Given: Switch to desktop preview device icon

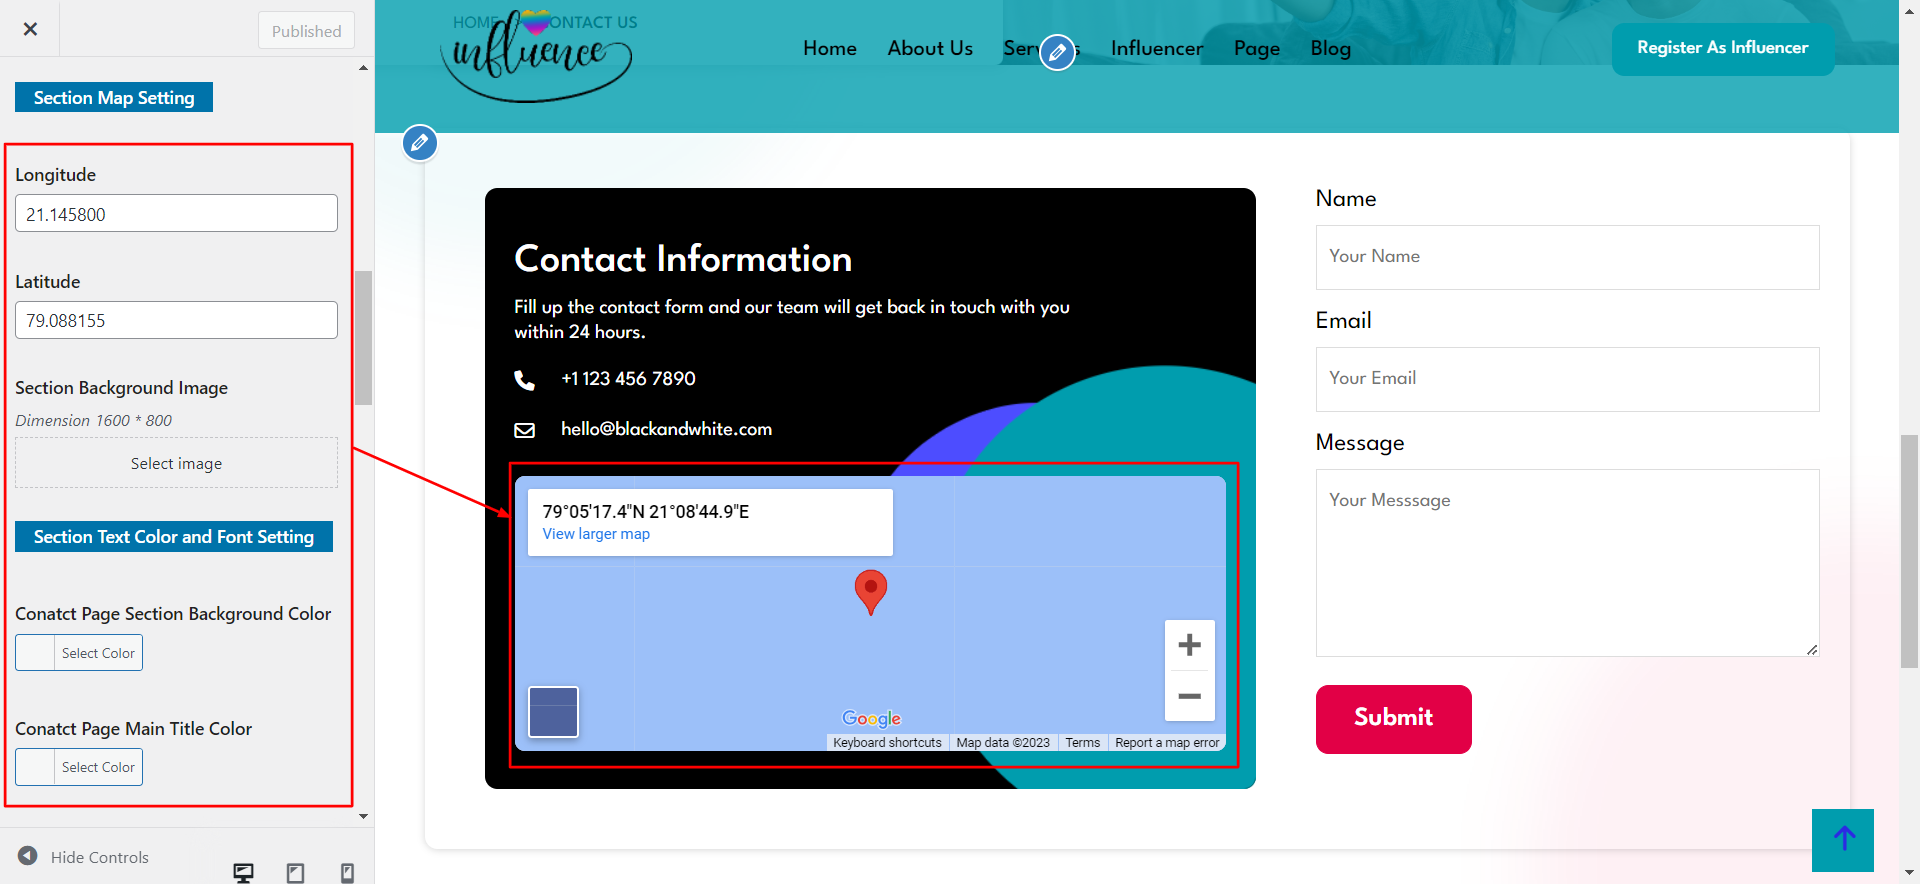Looking at the screenshot, I should tap(243, 872).
